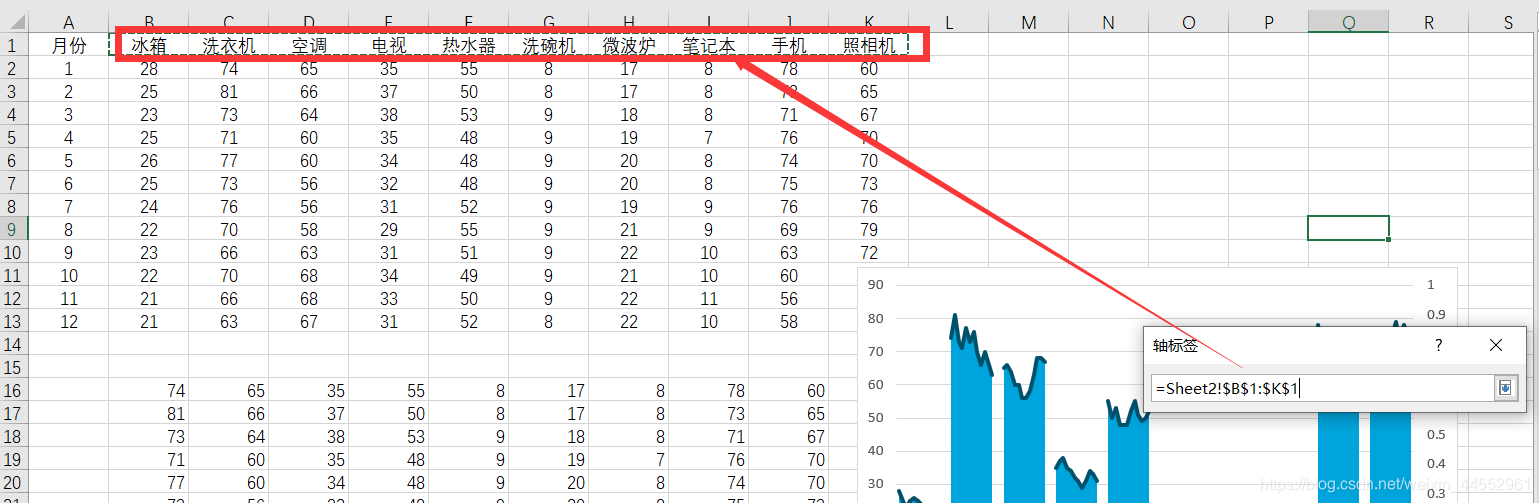Click the active cell Q9
The width and height of the screenshot is (1539, 503).
[x=1348, y=228]
